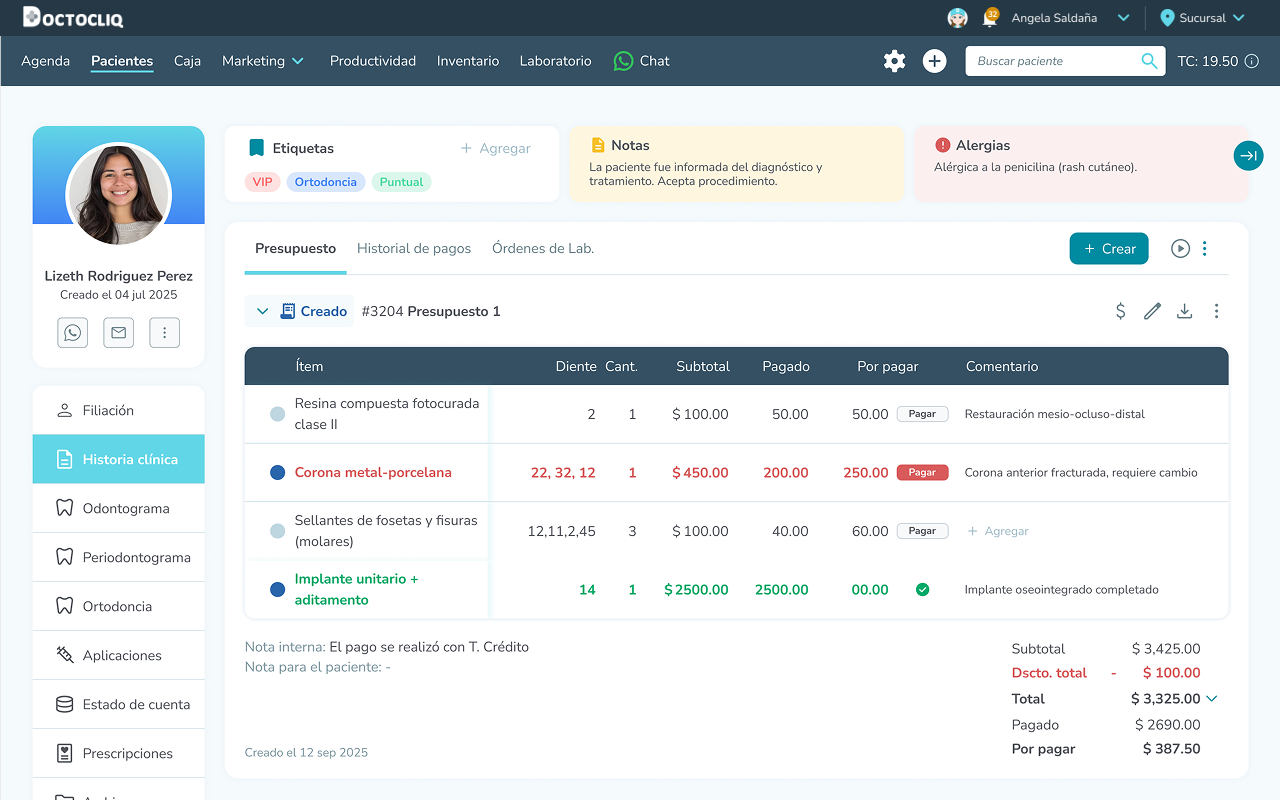The image size is (1280, 800).
Task: Go to Agenda in navigation bar
Action: pos(46,61)
